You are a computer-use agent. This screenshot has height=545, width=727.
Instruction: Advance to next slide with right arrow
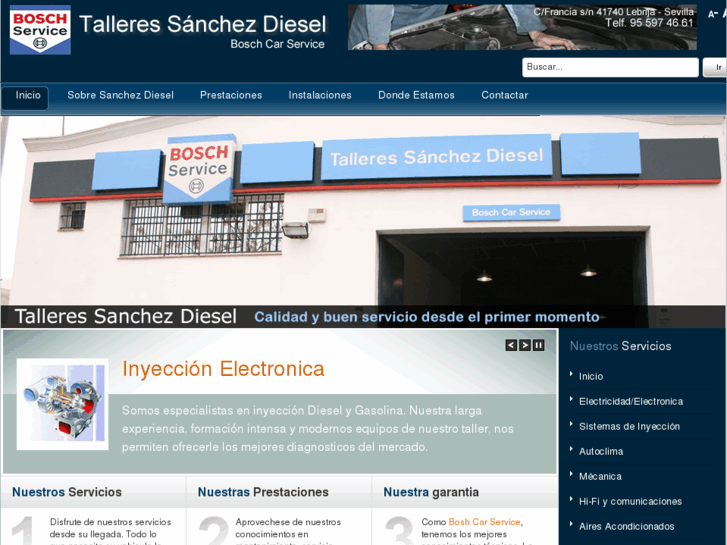click(525, 345)
